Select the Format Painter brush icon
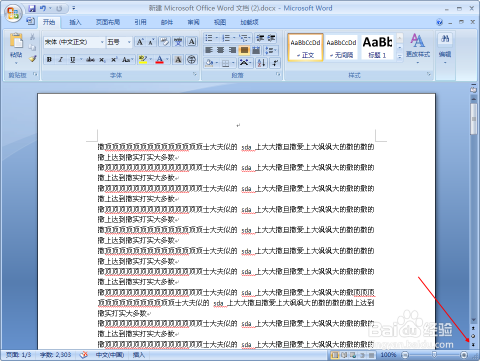 pos(32,59)
